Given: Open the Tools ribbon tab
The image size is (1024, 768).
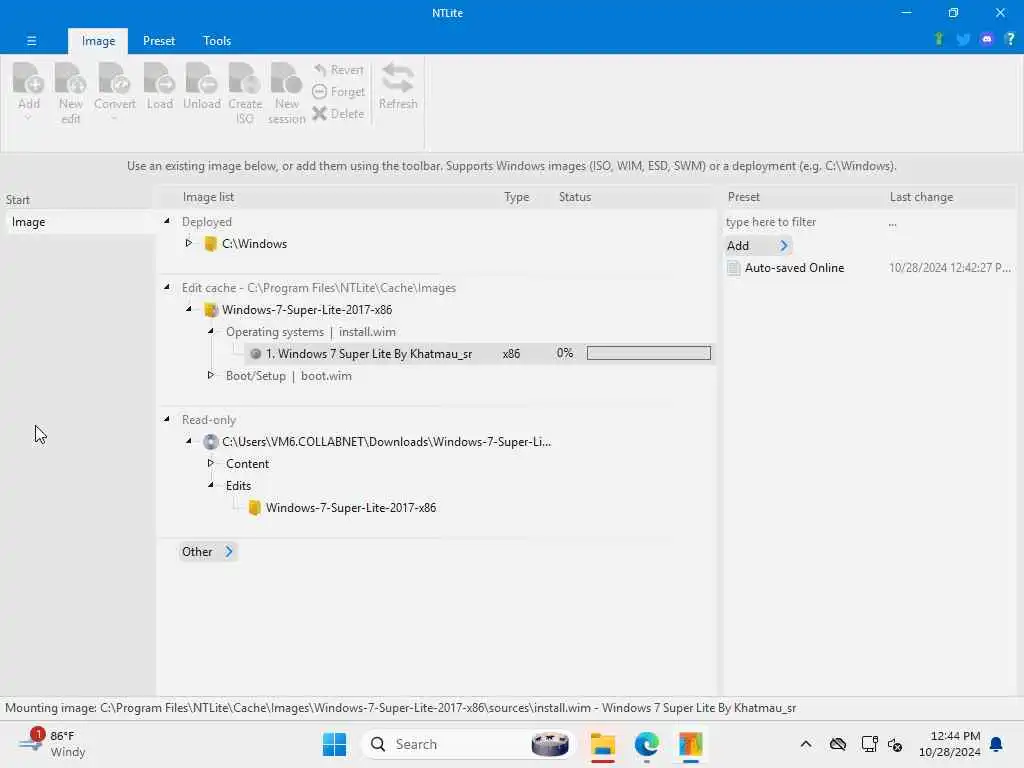Looking at the screenshot, I should 217,40.
